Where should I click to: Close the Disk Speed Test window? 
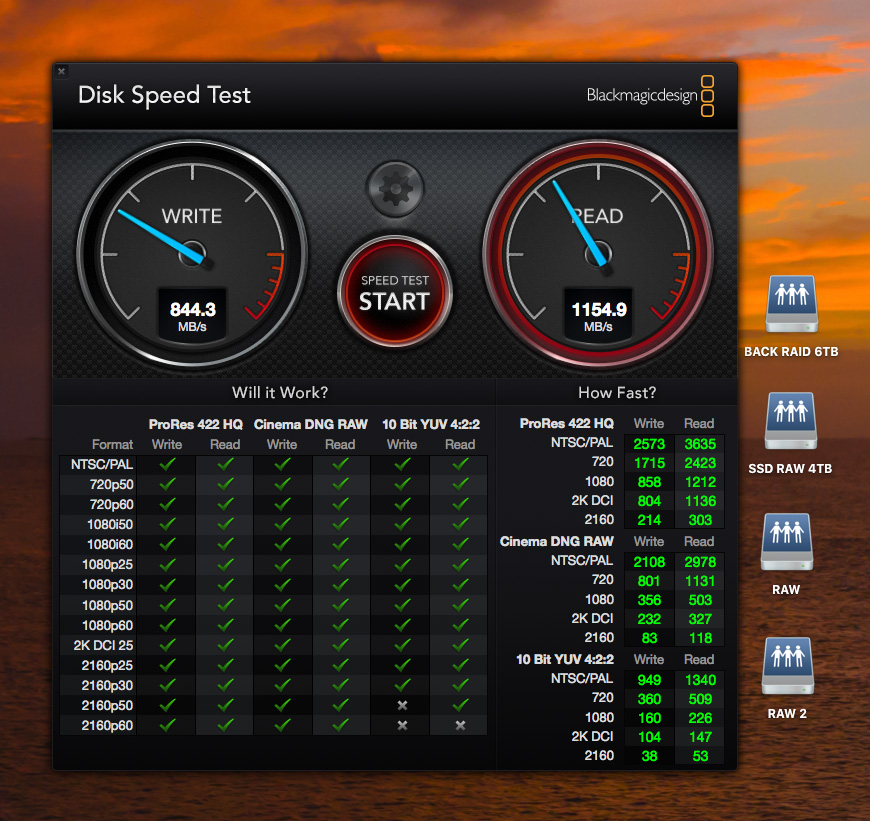click(x=62, y=71)
